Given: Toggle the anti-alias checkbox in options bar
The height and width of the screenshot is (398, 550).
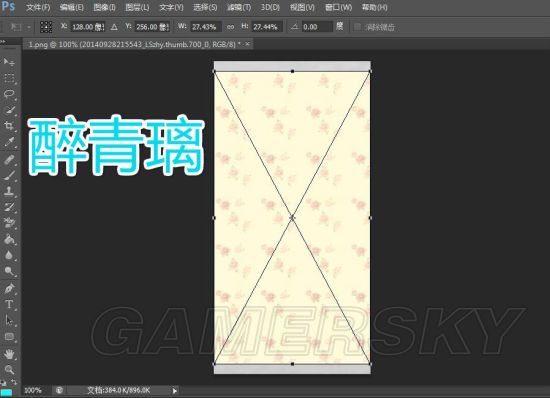Looking at the screenshot, I should tap(357, 27).
